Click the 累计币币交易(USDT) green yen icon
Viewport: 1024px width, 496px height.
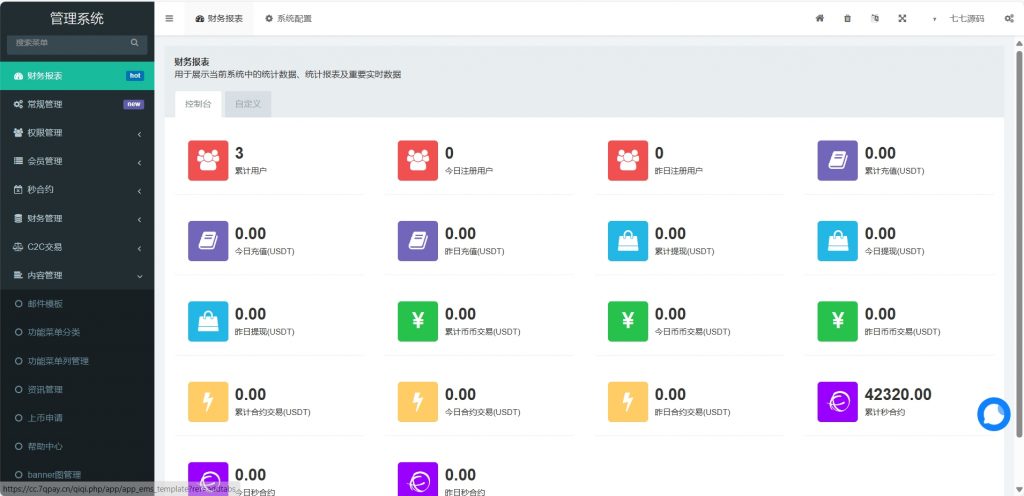pos(418,321)
